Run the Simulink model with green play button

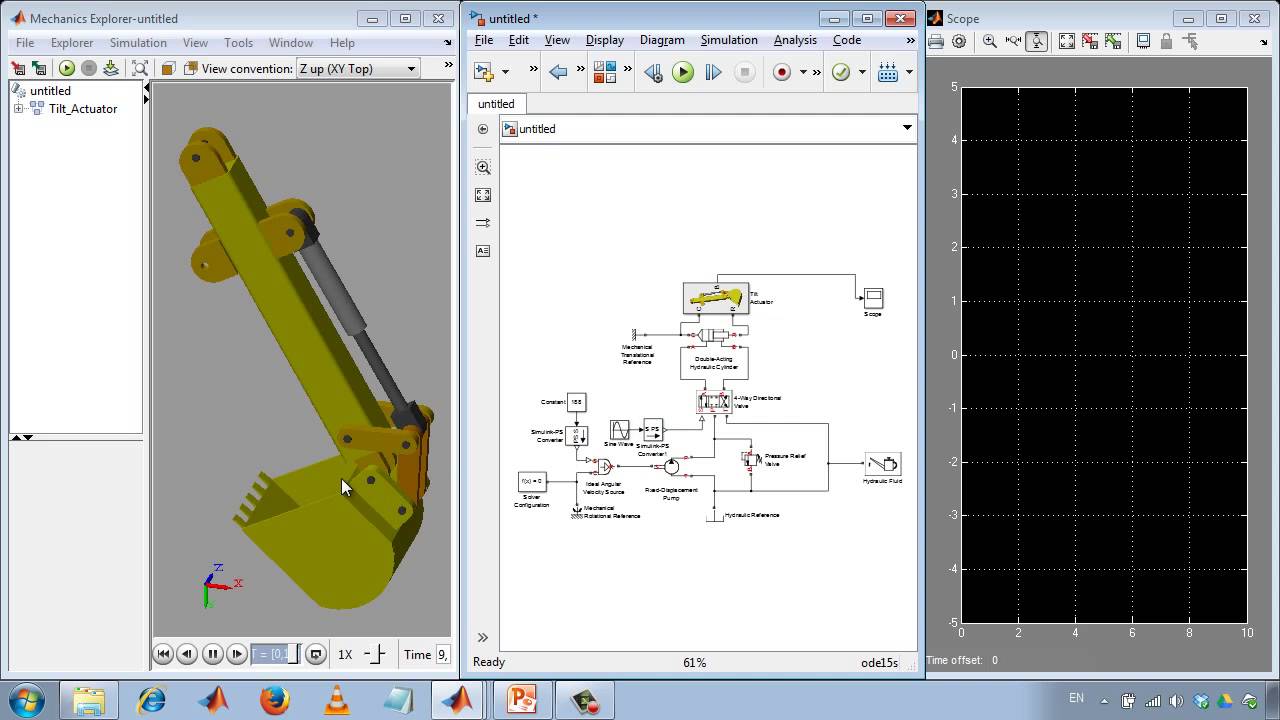pyautogui.click(x=683, y=72)
